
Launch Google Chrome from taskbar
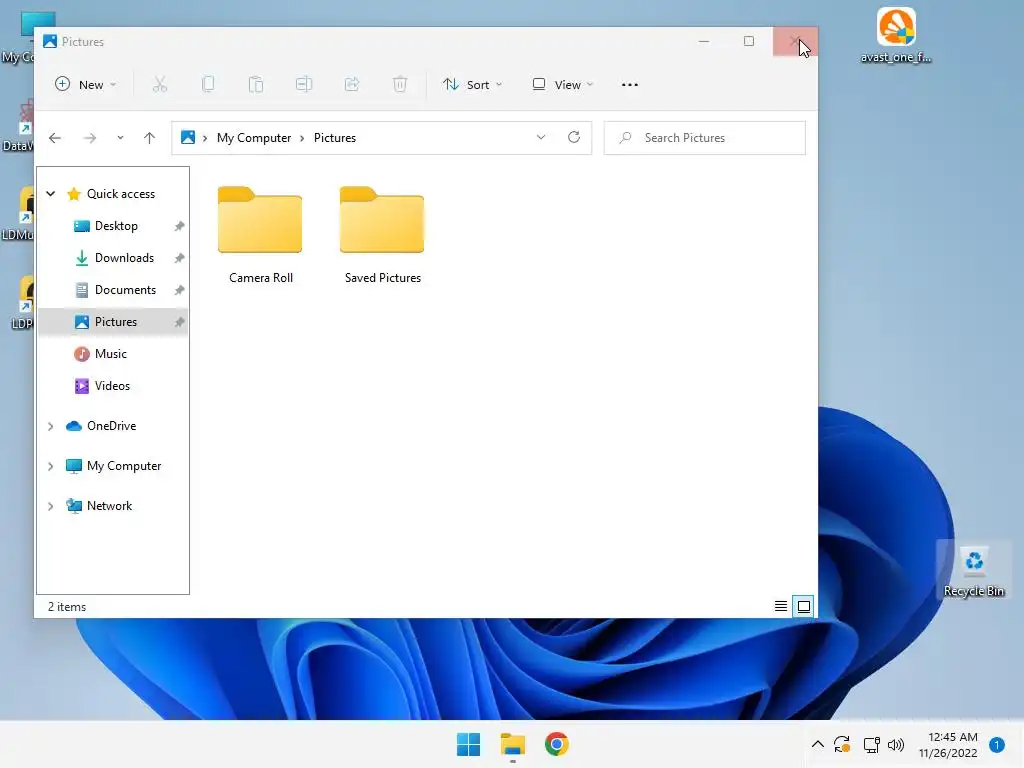556,744
